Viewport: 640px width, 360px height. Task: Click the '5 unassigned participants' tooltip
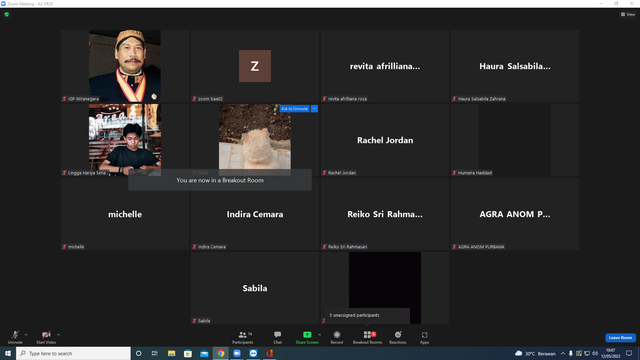[x=367, y=316]
